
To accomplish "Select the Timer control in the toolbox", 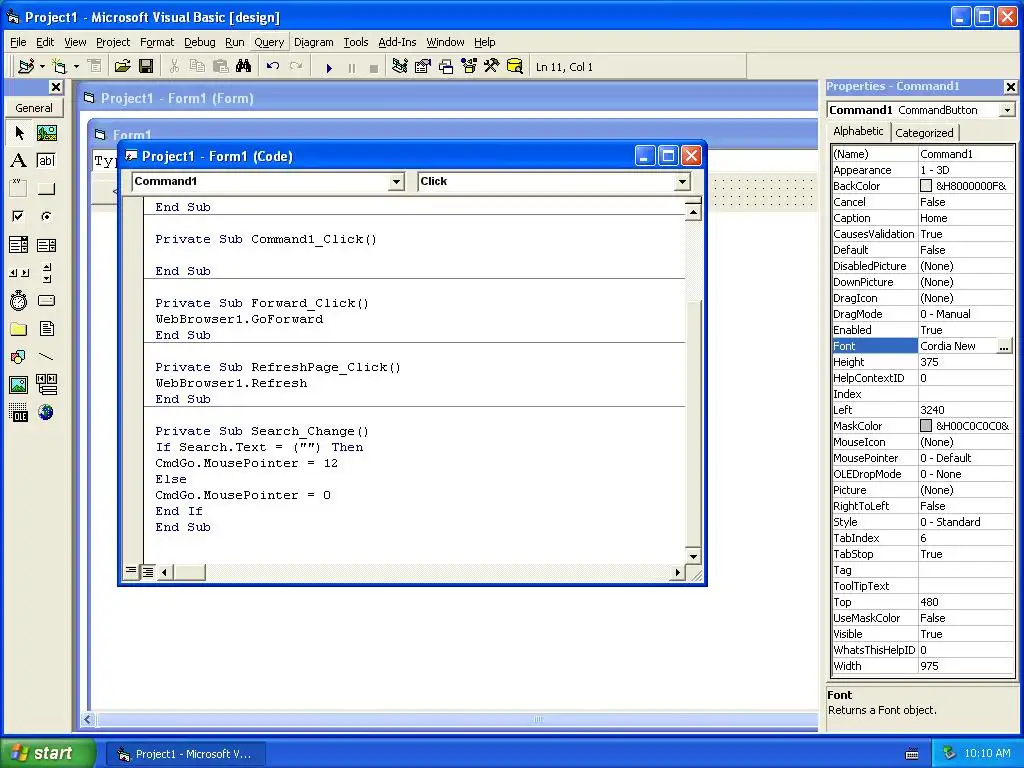I will click(x=19, y=300).
